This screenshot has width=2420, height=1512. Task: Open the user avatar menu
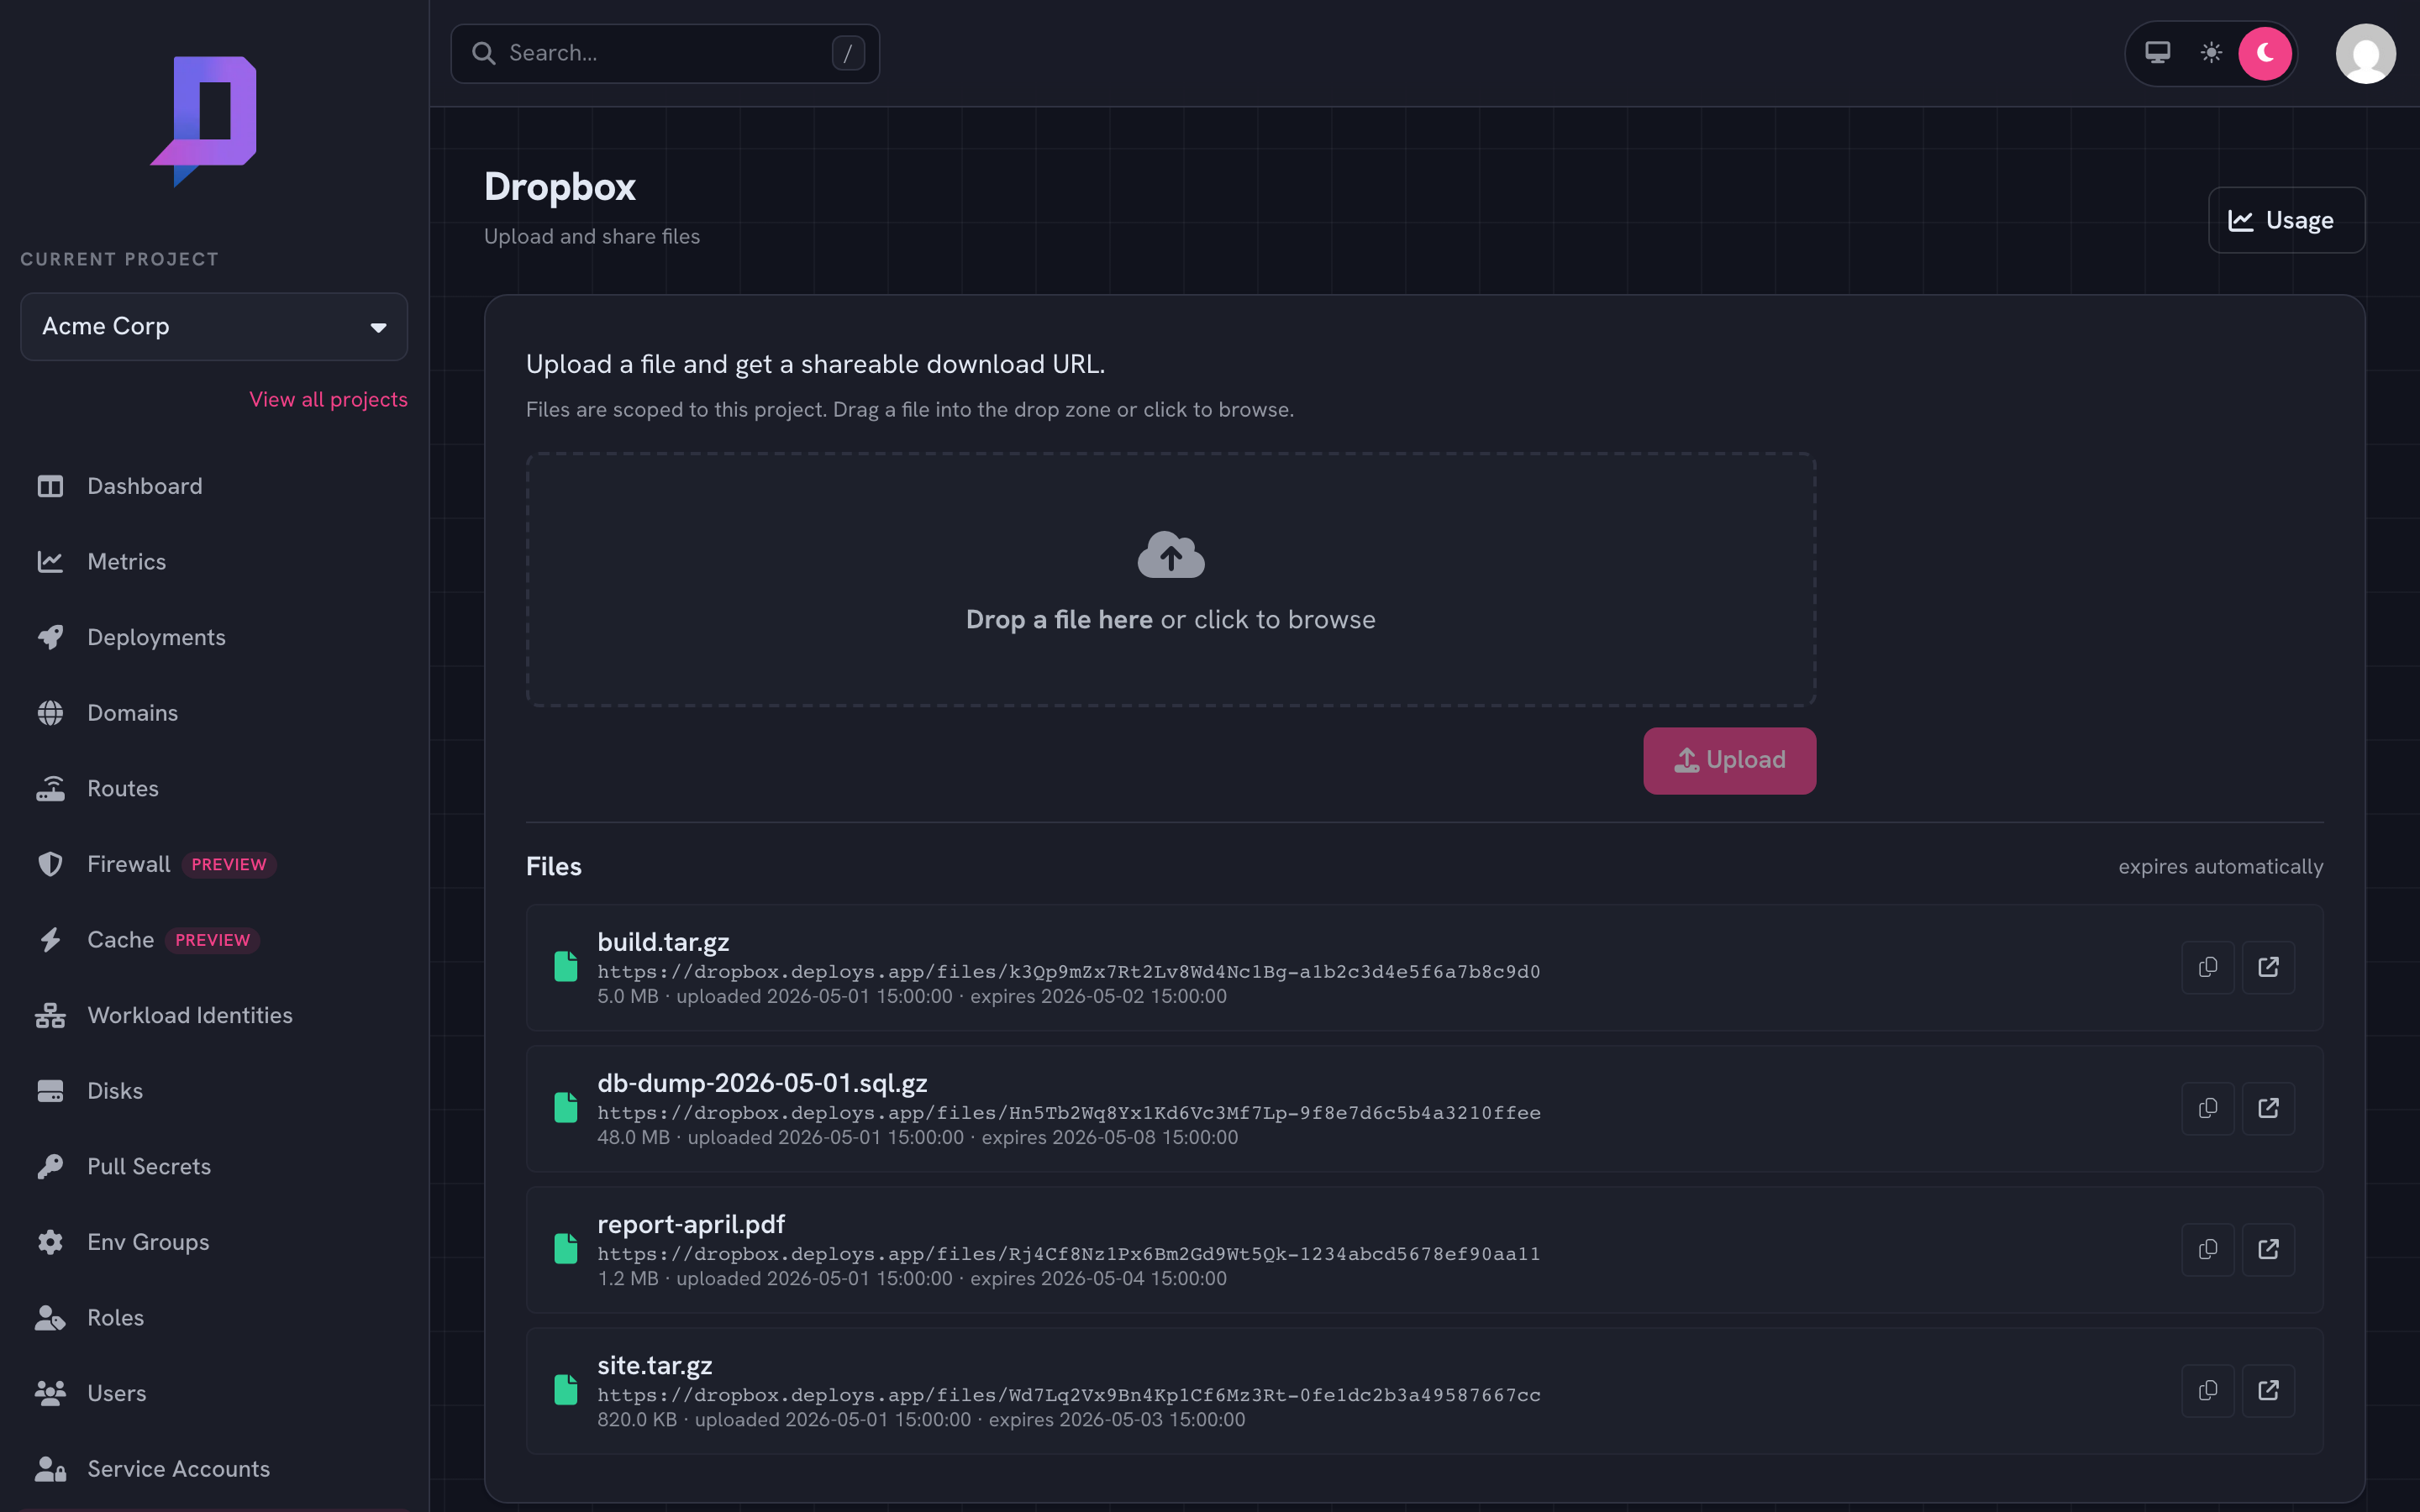pos(2365,53)
